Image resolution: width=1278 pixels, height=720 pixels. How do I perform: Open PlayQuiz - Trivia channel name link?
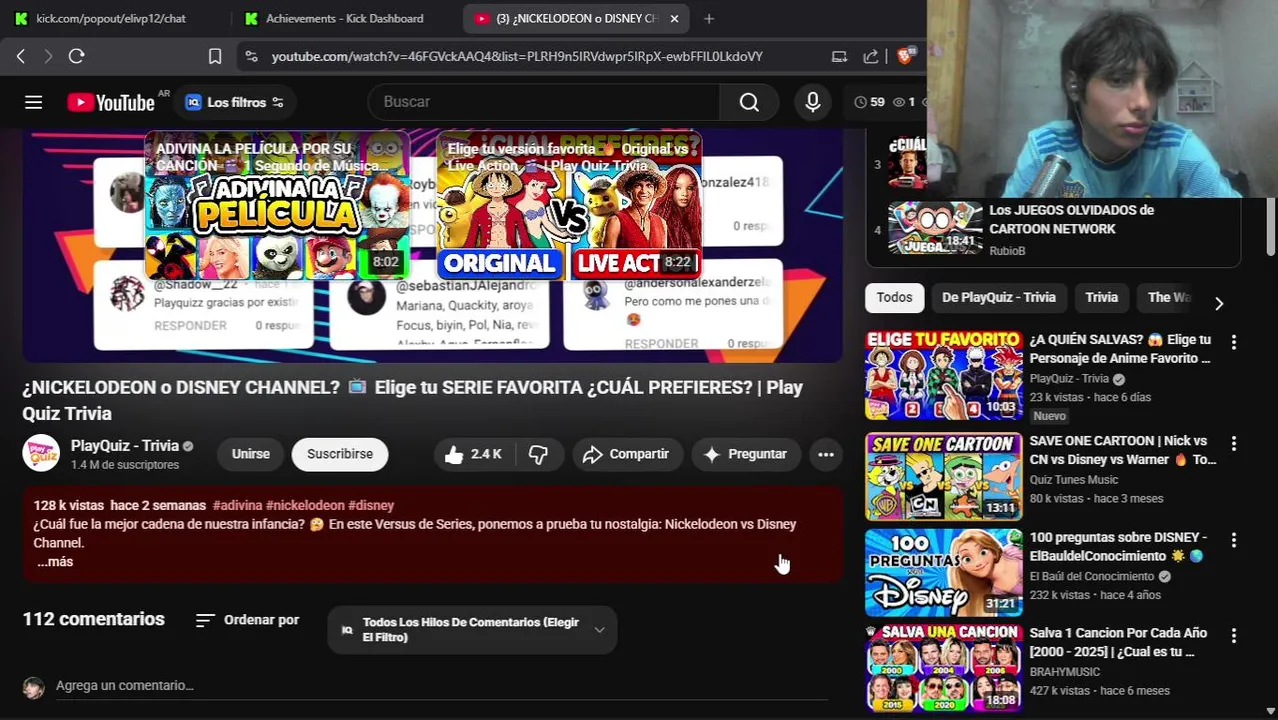pos(125,446)
